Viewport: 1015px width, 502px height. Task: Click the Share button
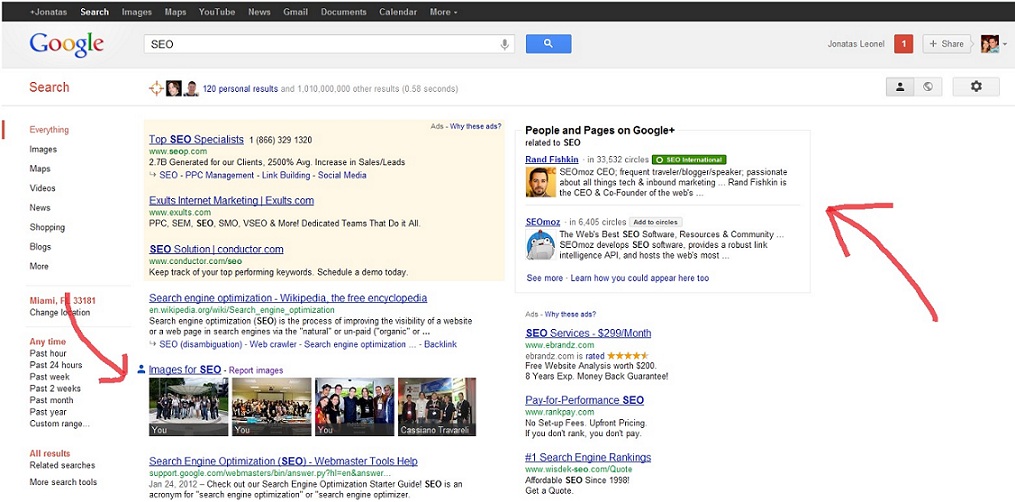[x=946, y=43]
